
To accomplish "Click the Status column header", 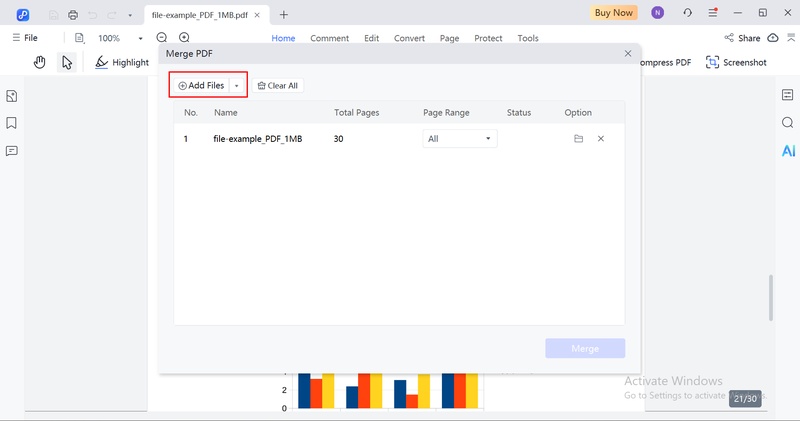I will pyautogui.click(x=519, y=113).
